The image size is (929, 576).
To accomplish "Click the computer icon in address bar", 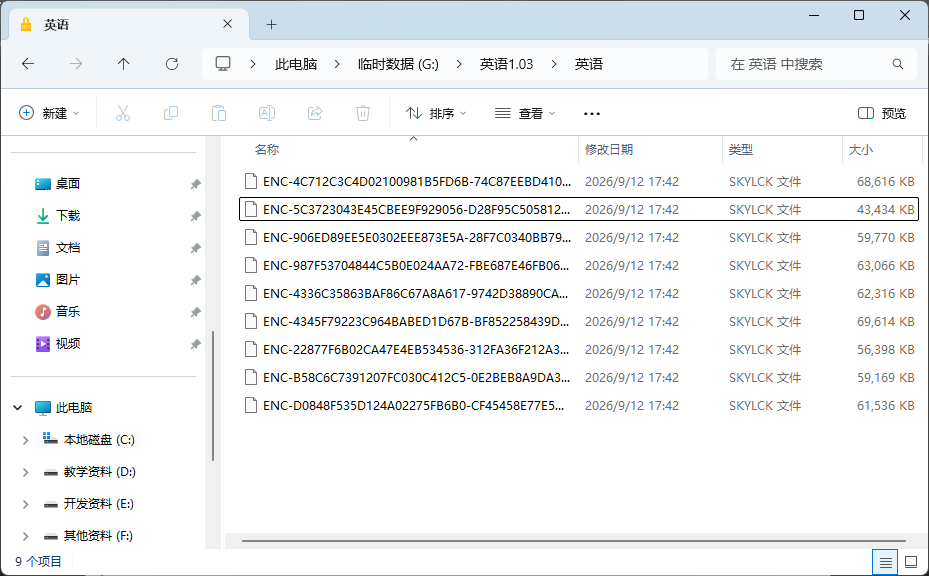I will 223,64.
